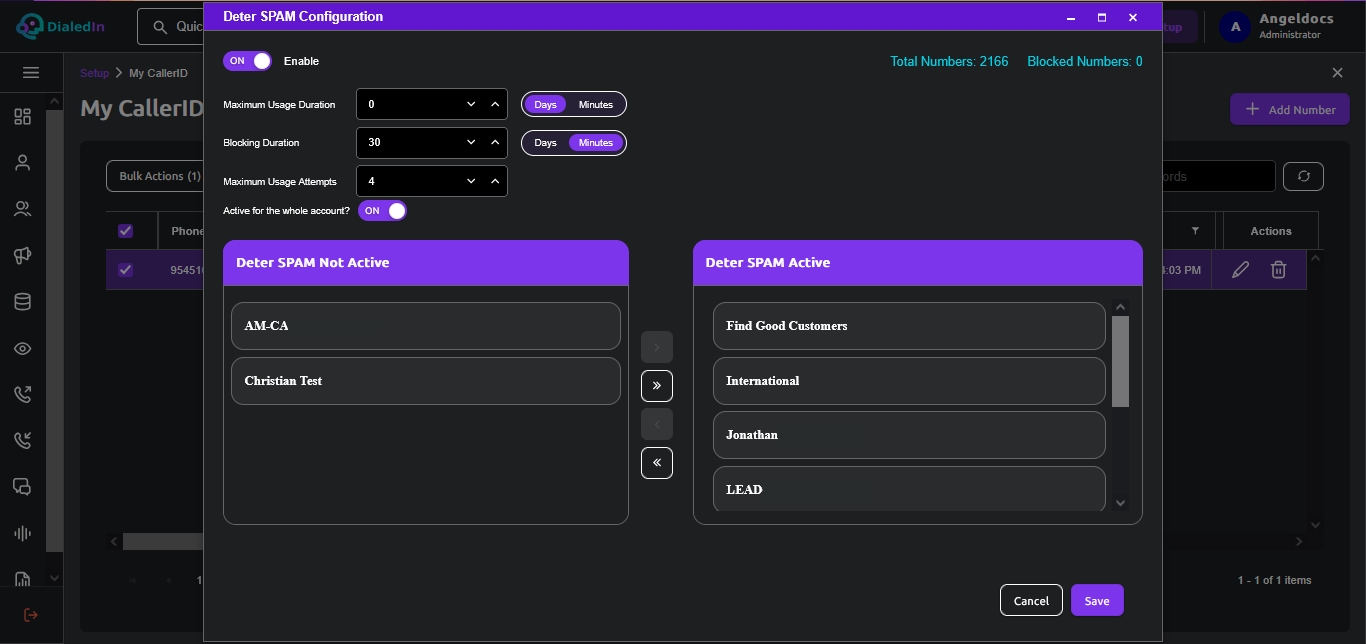
Task: Open the audio waveform icon in sidebar
Action: tap(22, 533)
